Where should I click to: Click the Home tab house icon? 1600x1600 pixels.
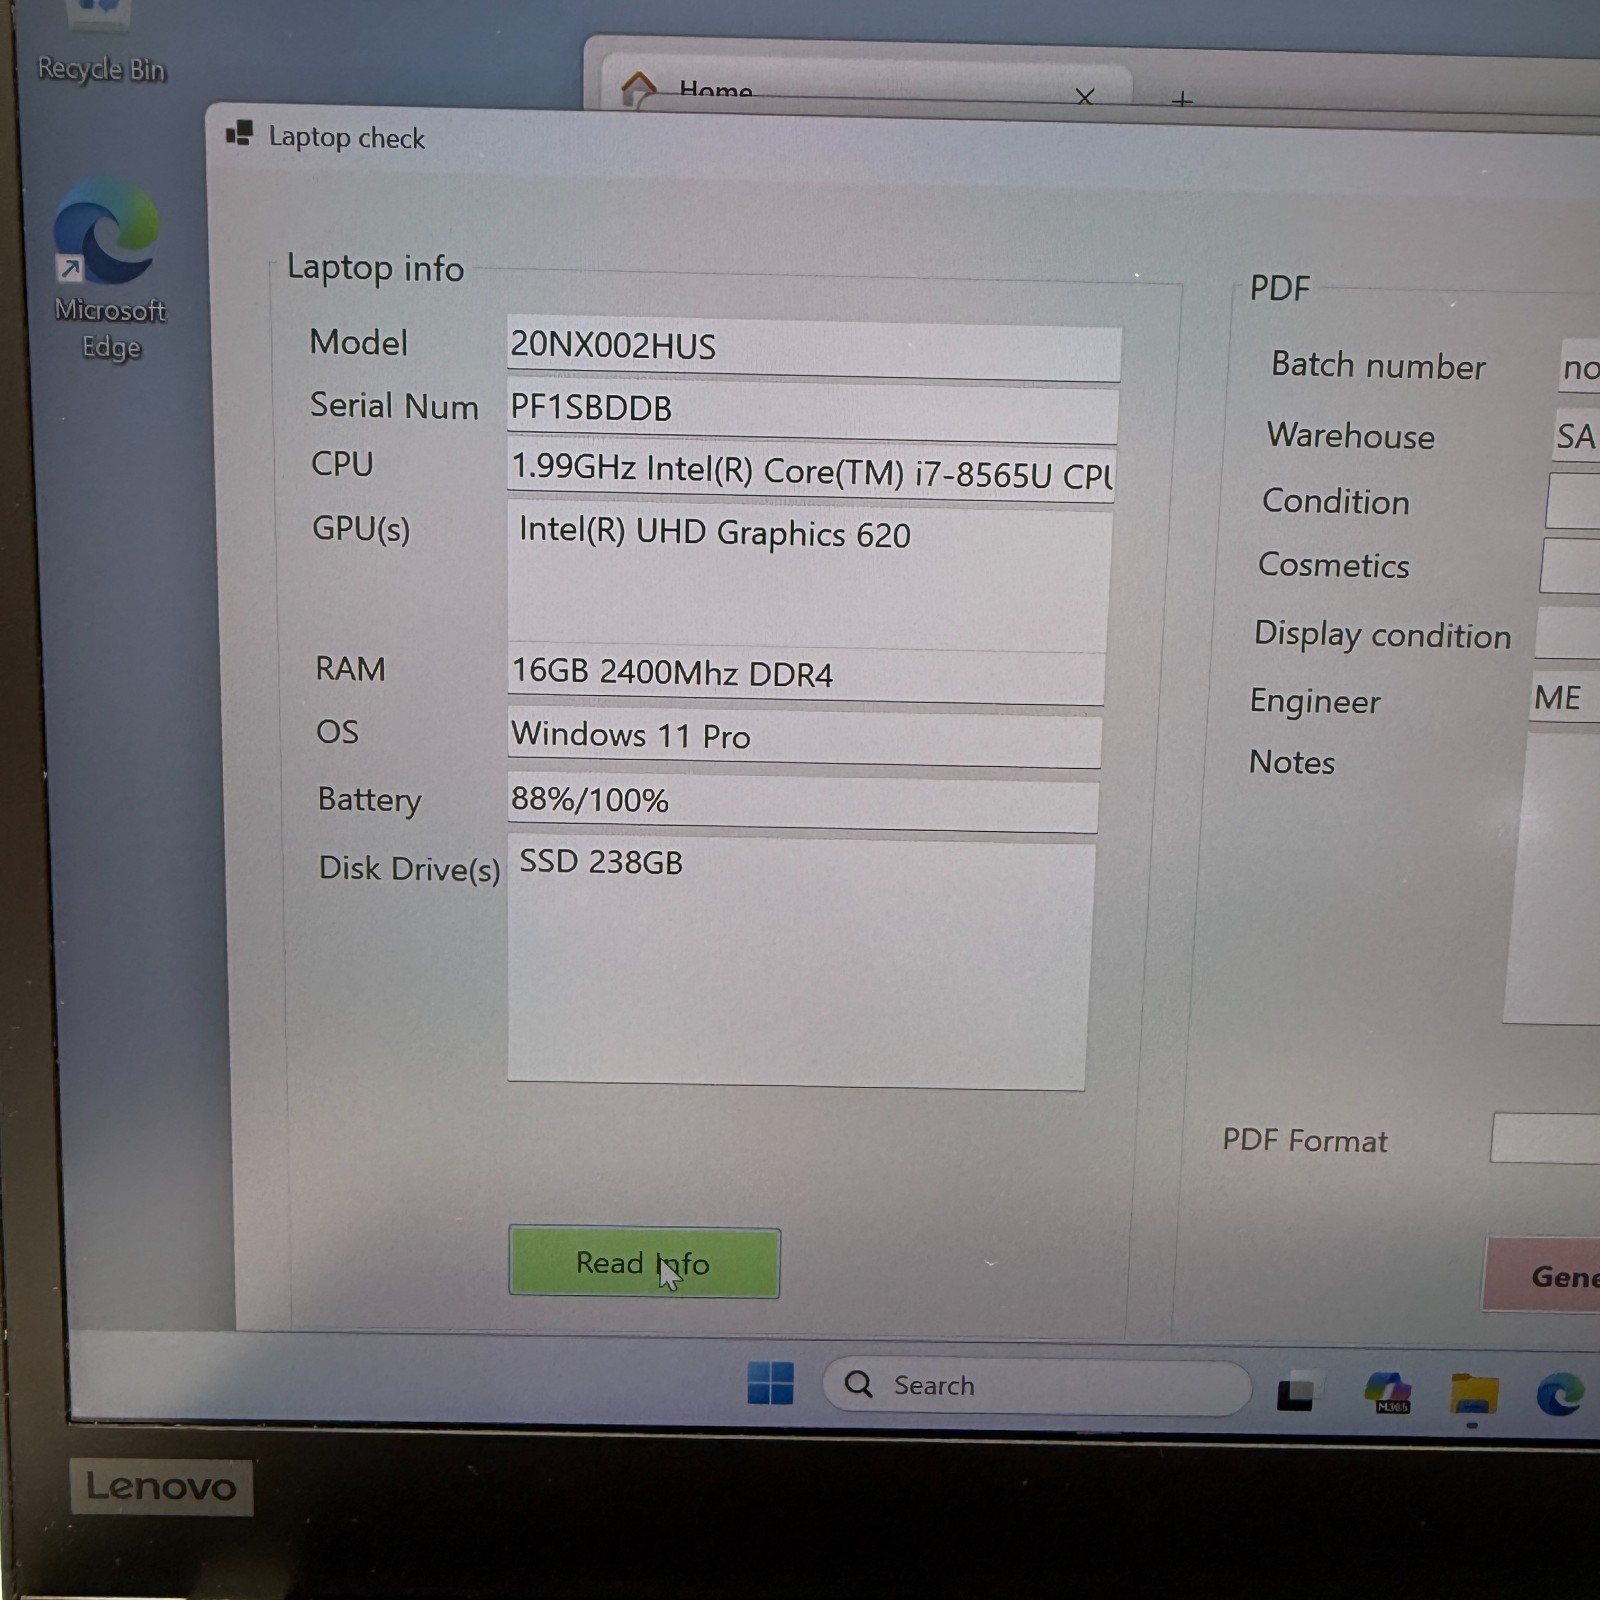[x=639, y=89]
